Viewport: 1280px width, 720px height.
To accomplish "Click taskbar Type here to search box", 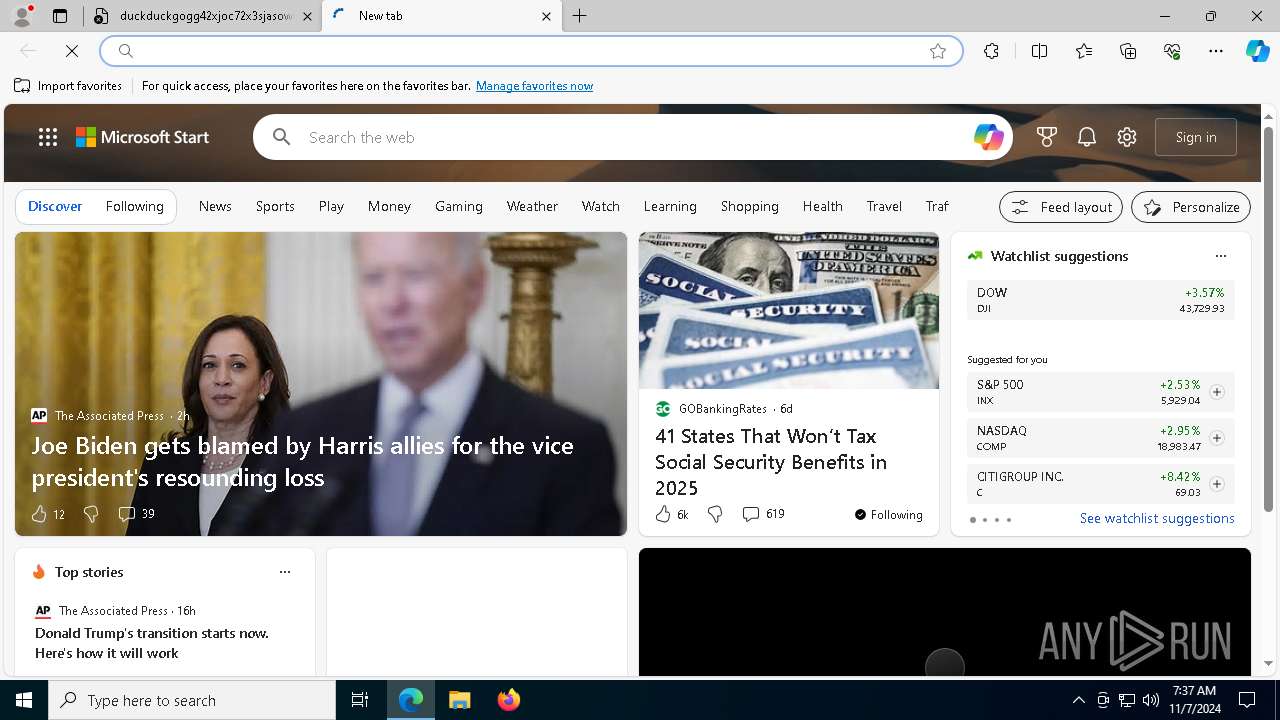I will click(192, 700).
